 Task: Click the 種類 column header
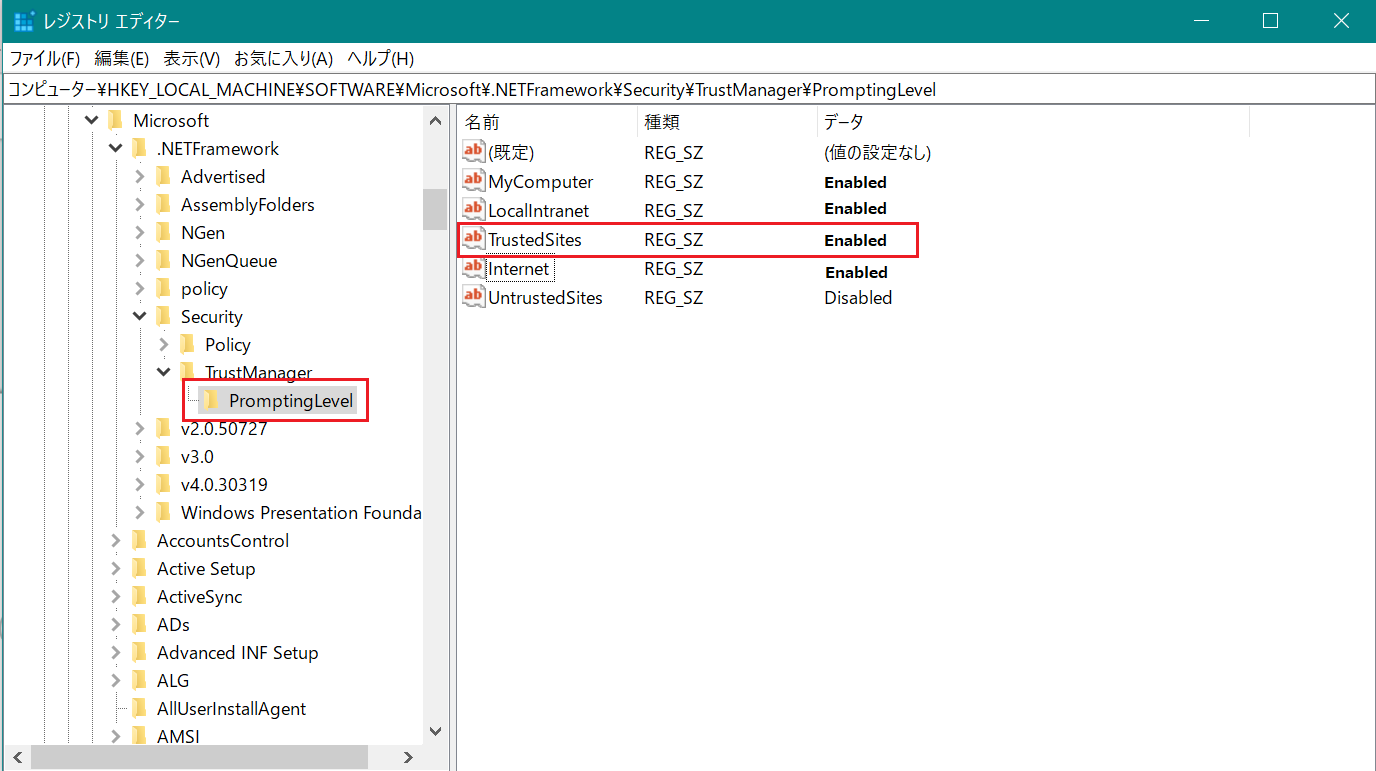[x=727, y=122]
